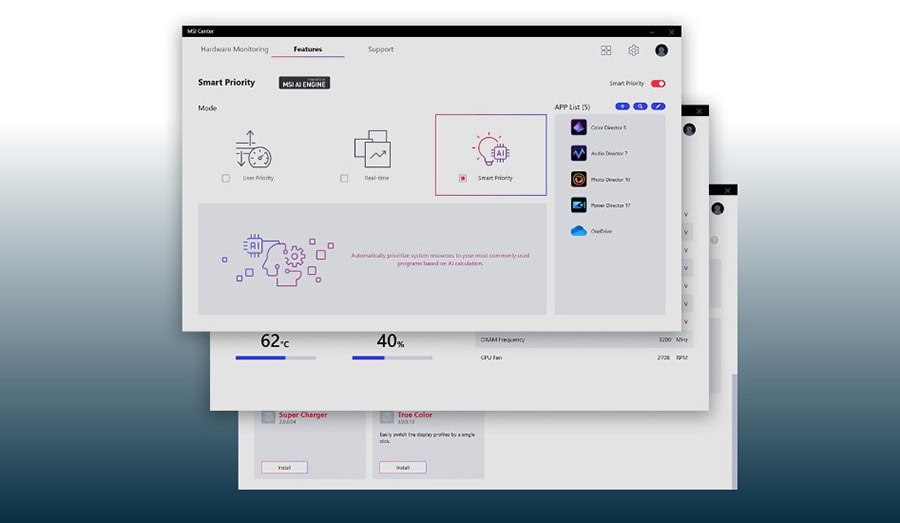
Task: Search the APP list with magnifier icon
Action: coord(640,106)
